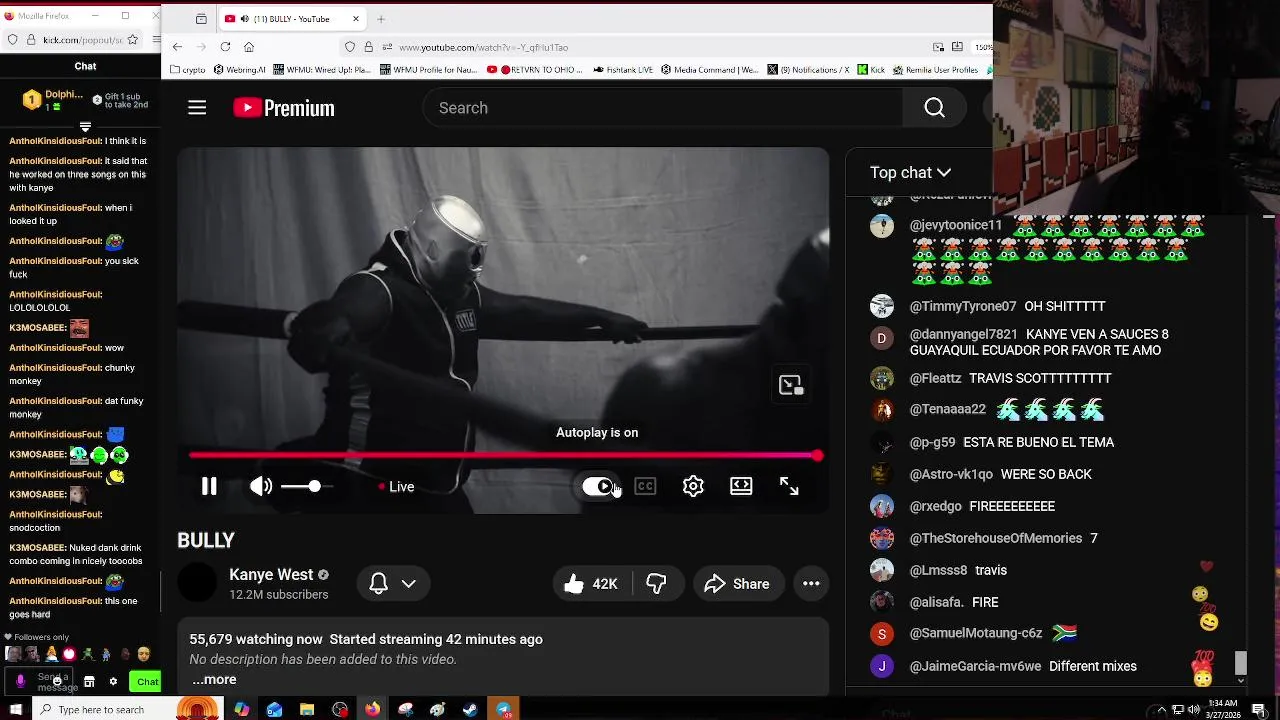The width and height of the screenshot is (1280, 720).
Task: Dislike the BULLY video
Action: point(656,584)
